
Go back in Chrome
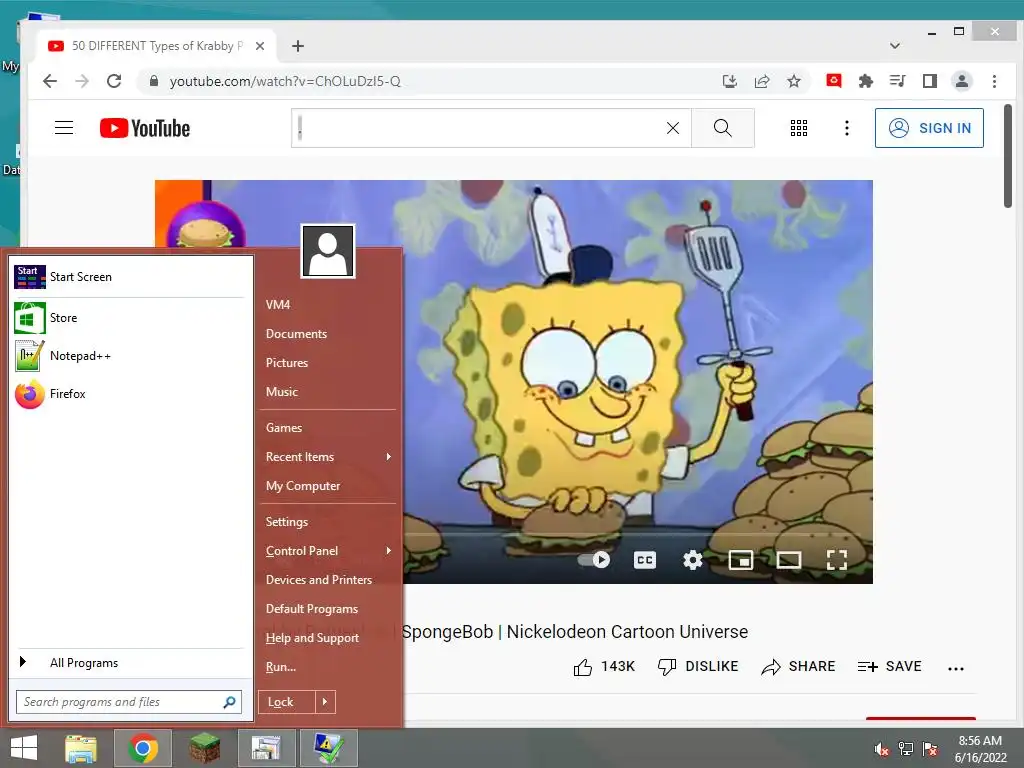(x=50, y=81)
